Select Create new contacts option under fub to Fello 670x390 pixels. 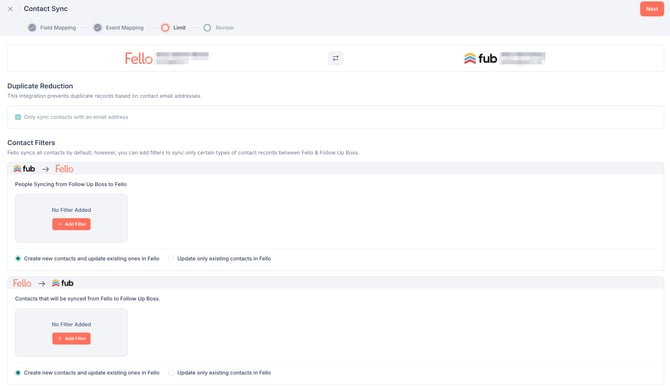[x=18, y=258]
